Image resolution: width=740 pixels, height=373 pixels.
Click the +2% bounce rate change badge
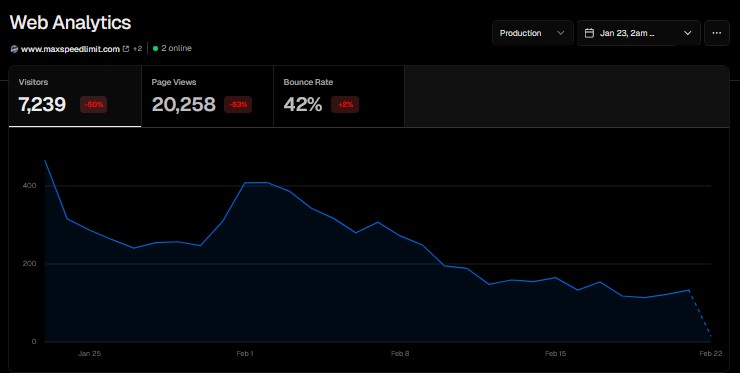coord(345,104)
